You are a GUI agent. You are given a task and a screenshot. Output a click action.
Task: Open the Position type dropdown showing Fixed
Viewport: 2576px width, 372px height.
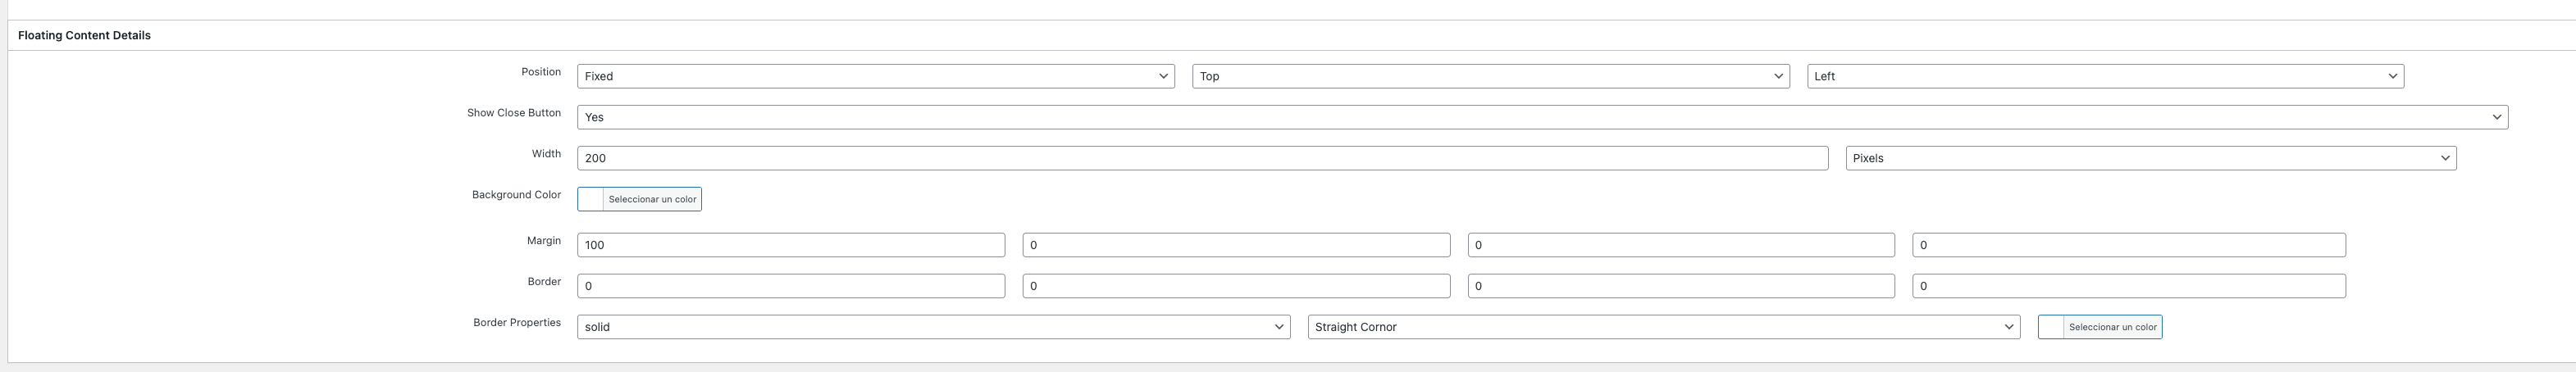click(x=875, y=76)
